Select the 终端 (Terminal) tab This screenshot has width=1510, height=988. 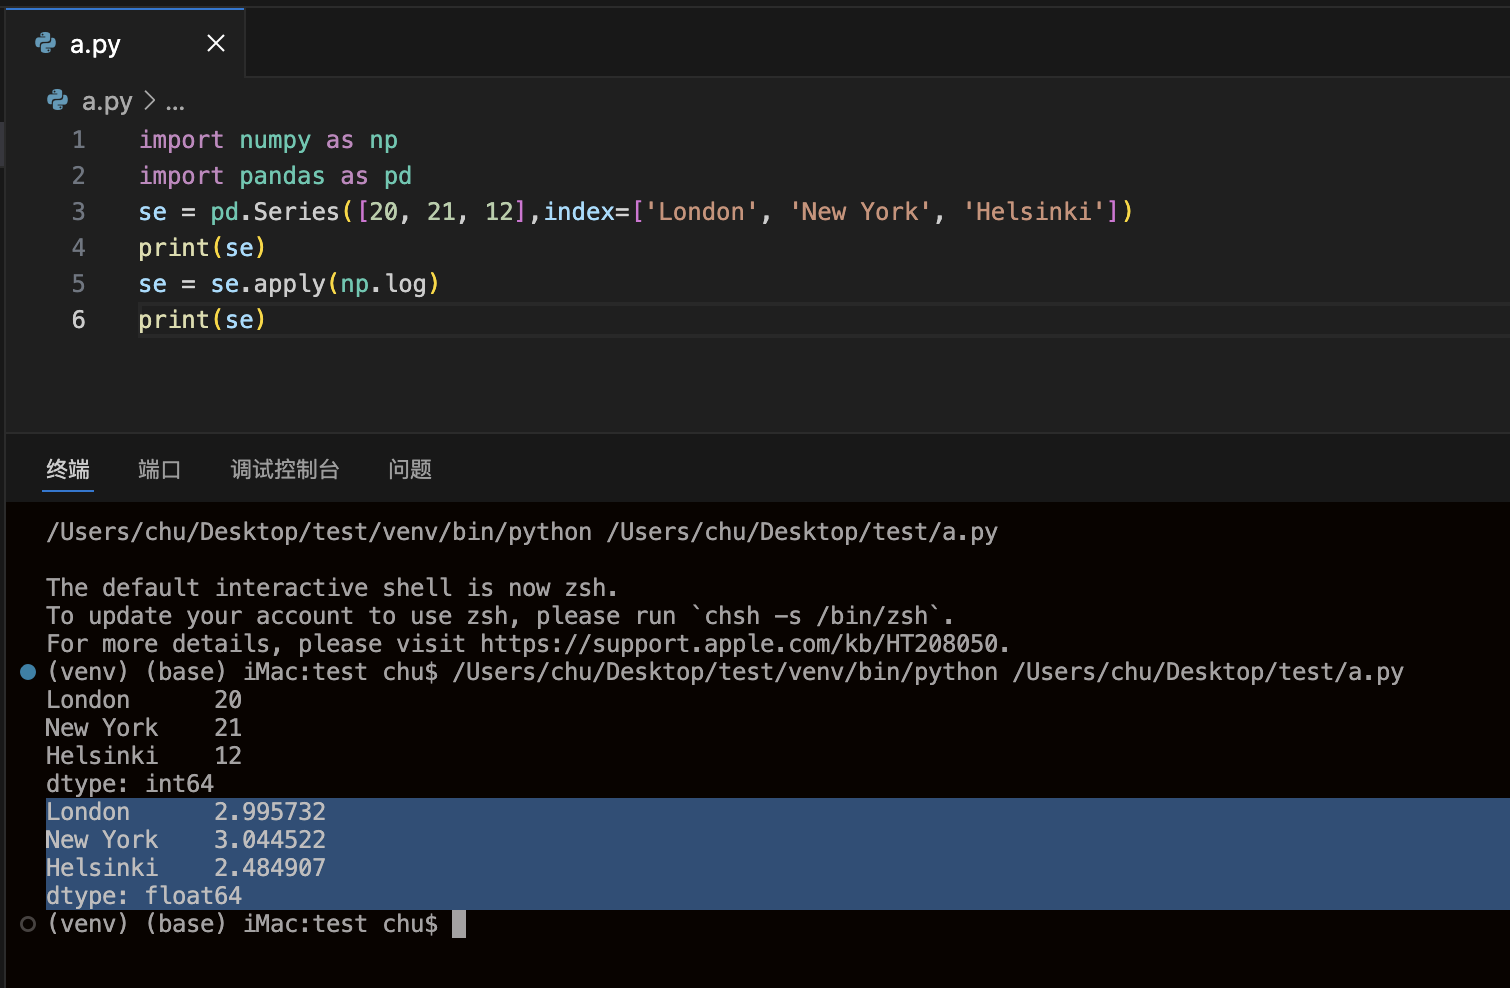pos(67,469)
